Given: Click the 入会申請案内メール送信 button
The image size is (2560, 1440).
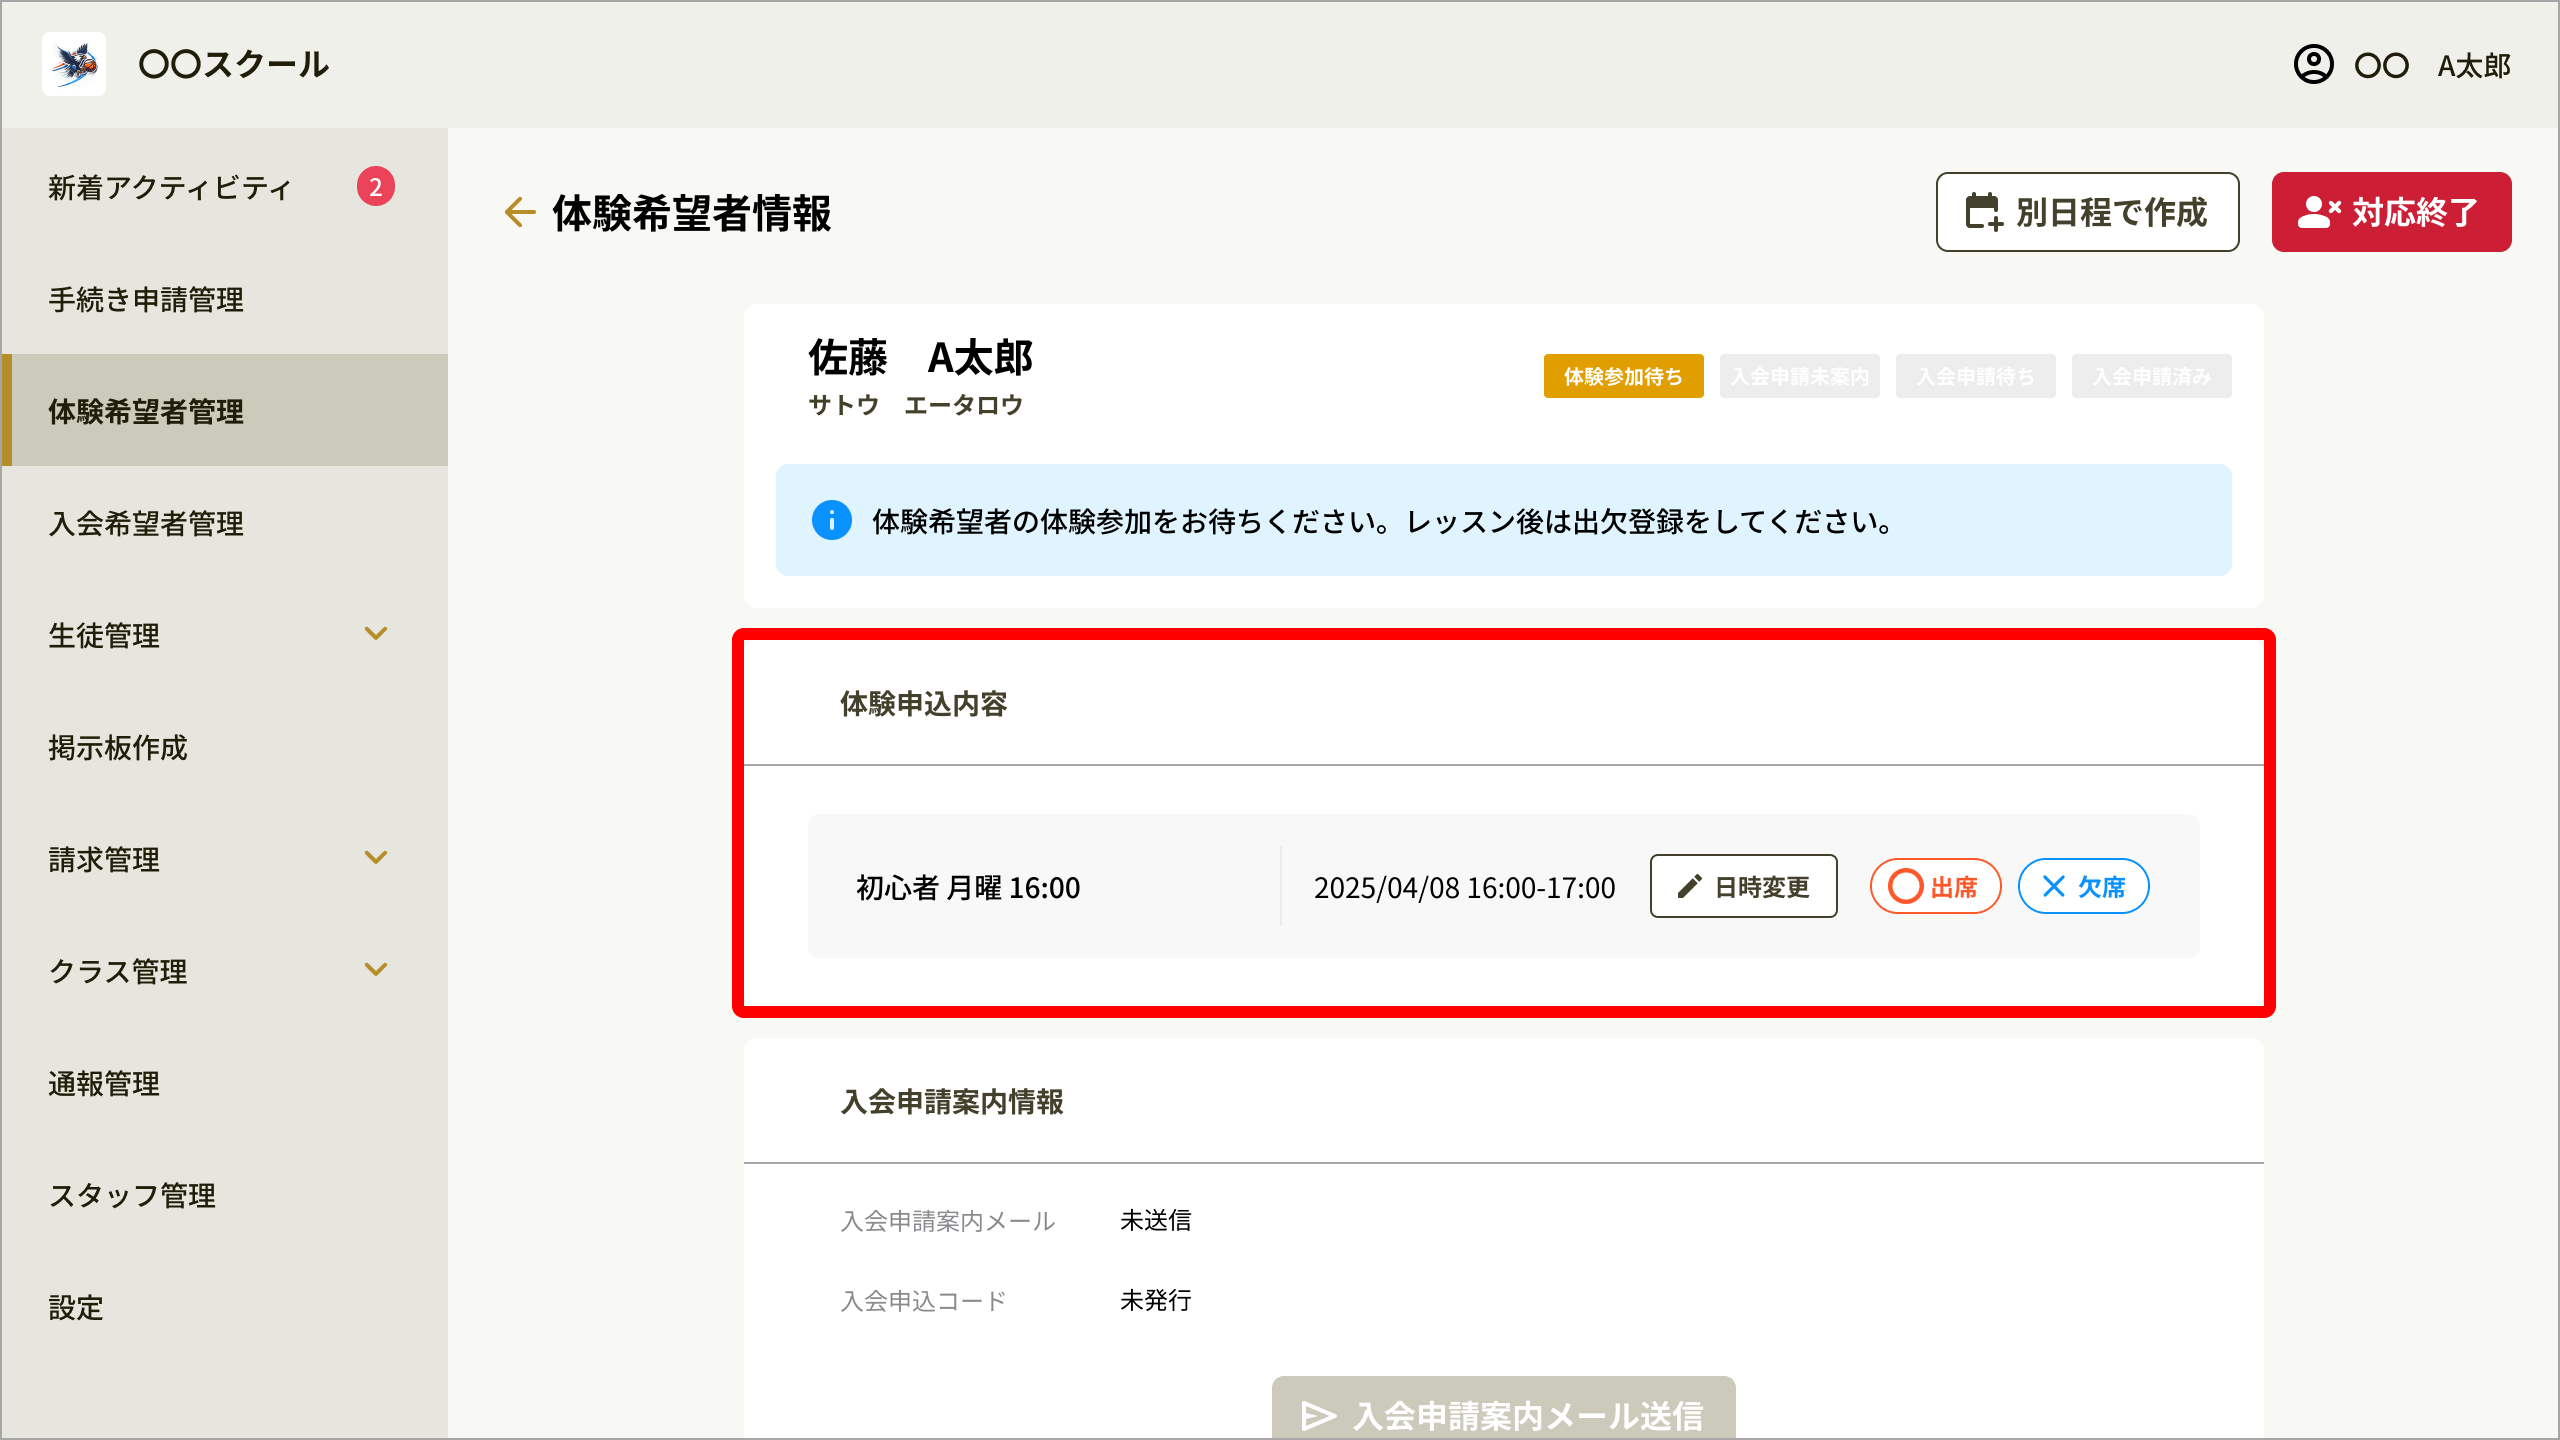Looking at the screenshot, I should [x=1503, y=1410].
